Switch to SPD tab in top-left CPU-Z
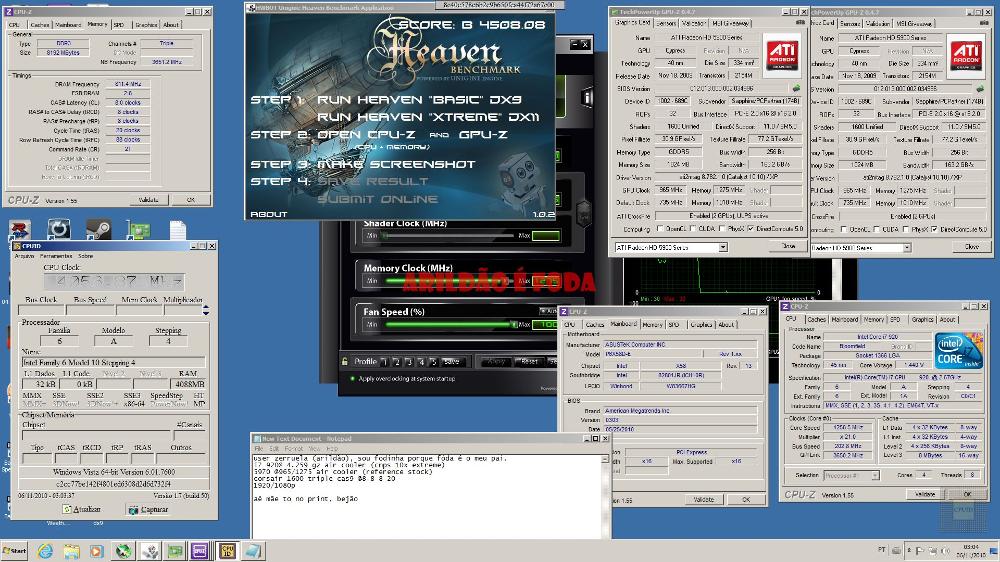This screenshot has height=562, width=1000. point(119,25)
